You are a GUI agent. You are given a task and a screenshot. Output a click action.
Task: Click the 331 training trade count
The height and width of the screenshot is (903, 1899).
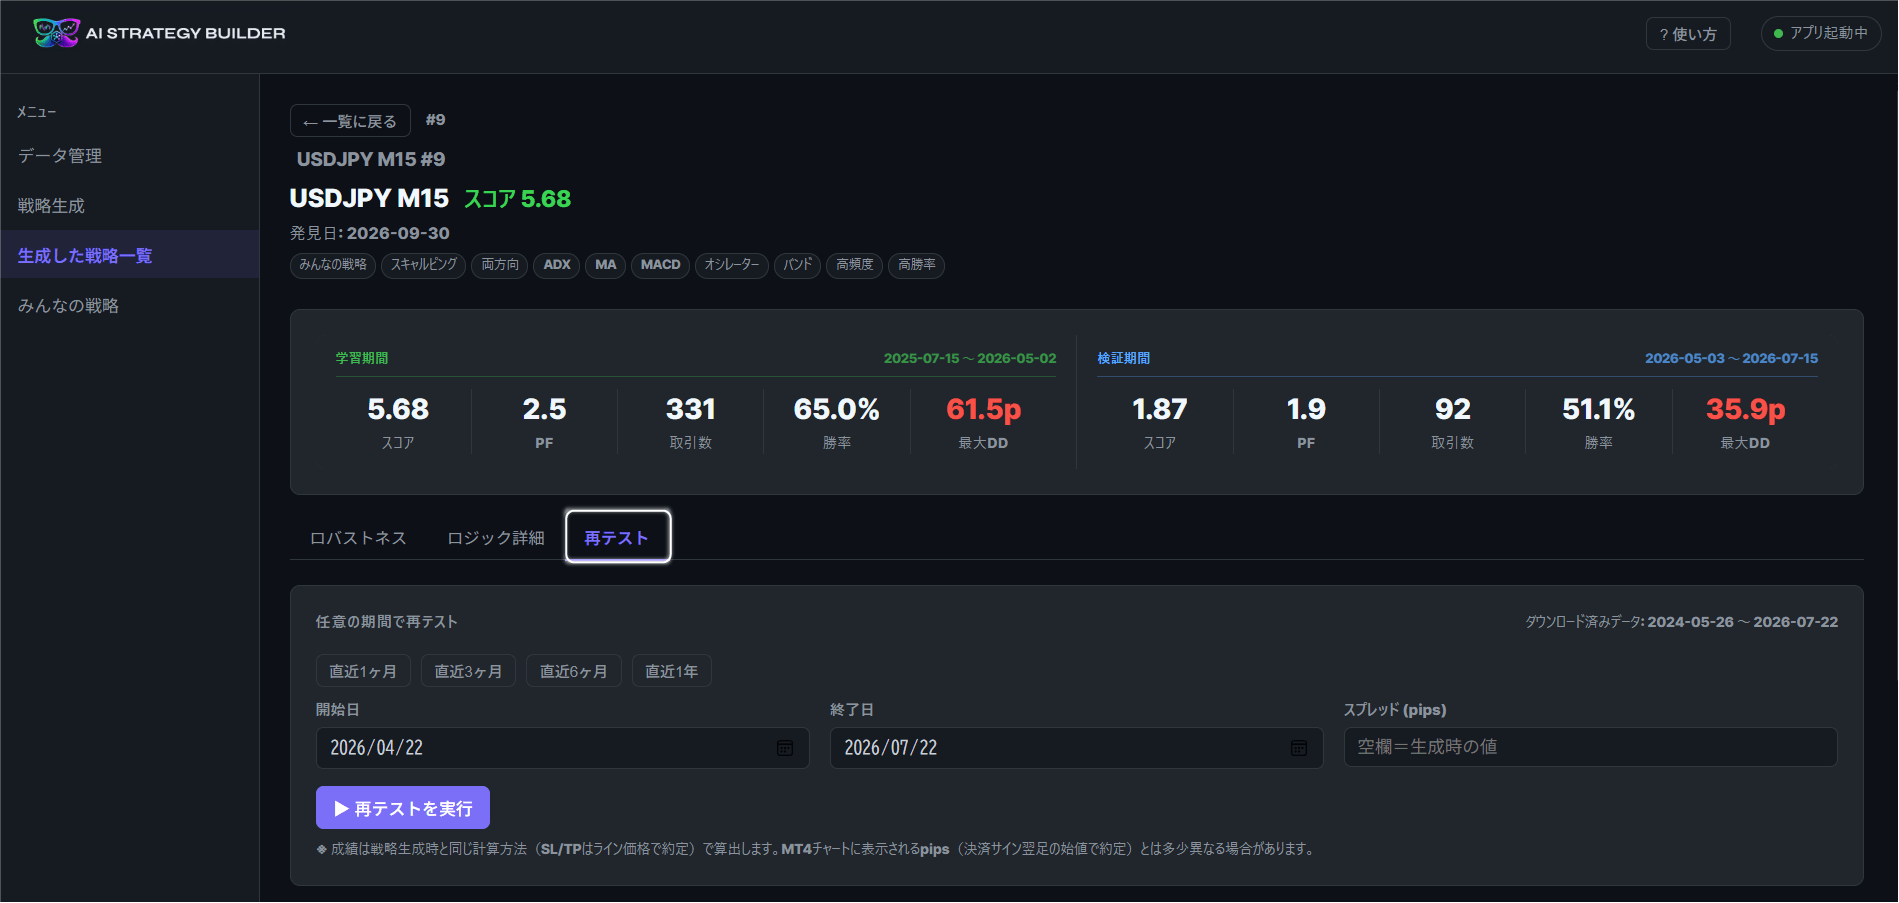point(691,409)
